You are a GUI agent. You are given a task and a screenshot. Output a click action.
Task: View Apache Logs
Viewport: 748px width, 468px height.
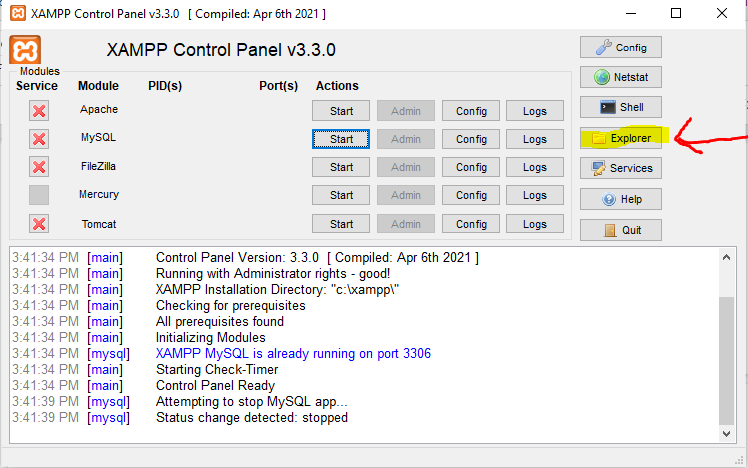coord(535,111)
